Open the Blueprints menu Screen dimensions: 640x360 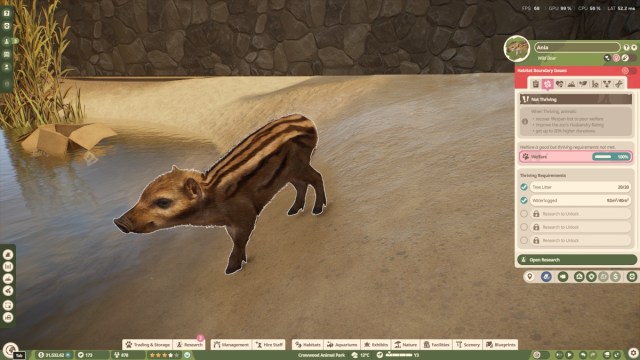[501, 344]
